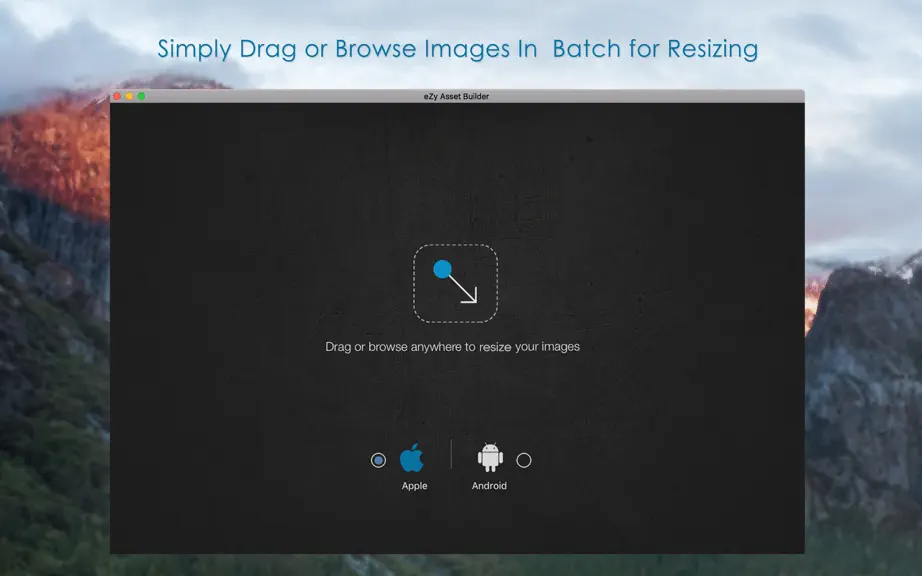Image resolution: width=922 pixels, height=576 pixels.
Task: Click the 'Apple' label text
Action: pyautogui.click(x=415, y=485)
